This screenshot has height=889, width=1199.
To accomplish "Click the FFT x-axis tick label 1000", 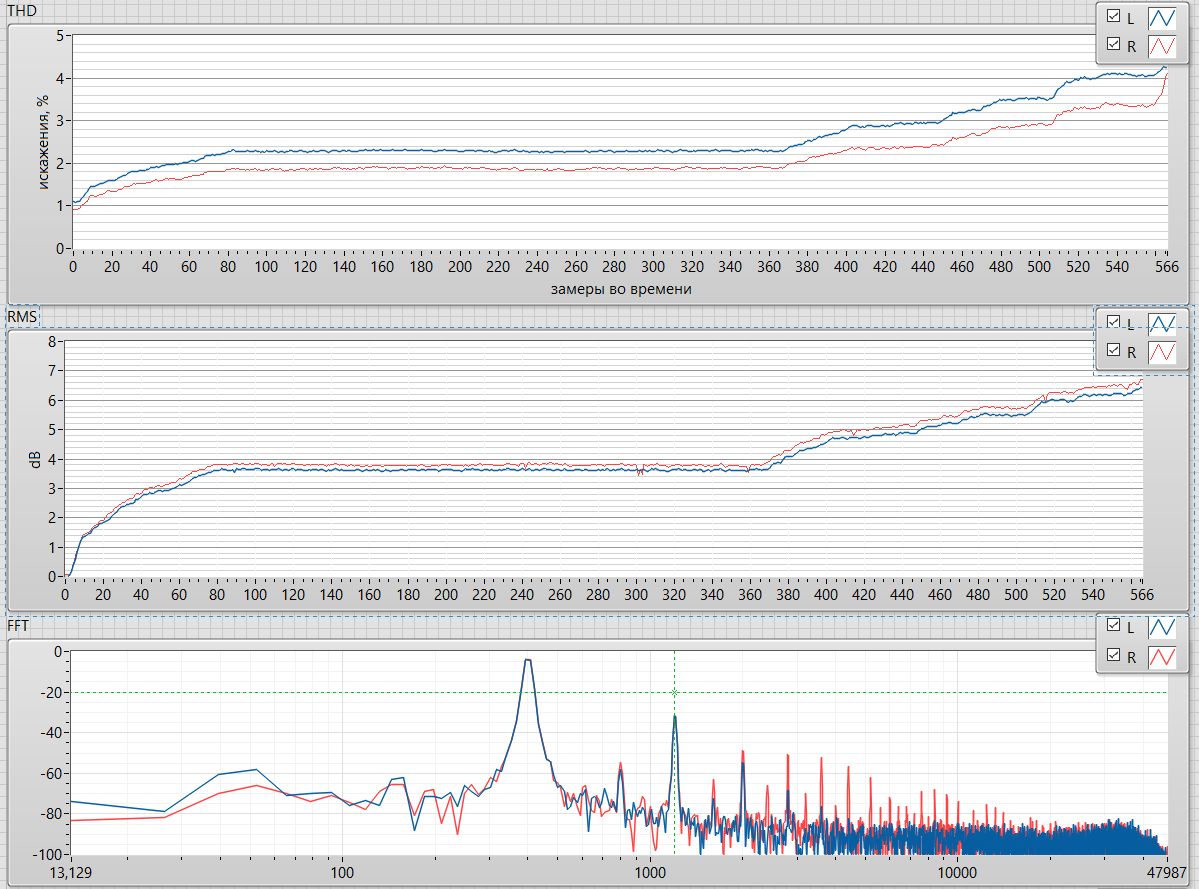I will (650, 872).
